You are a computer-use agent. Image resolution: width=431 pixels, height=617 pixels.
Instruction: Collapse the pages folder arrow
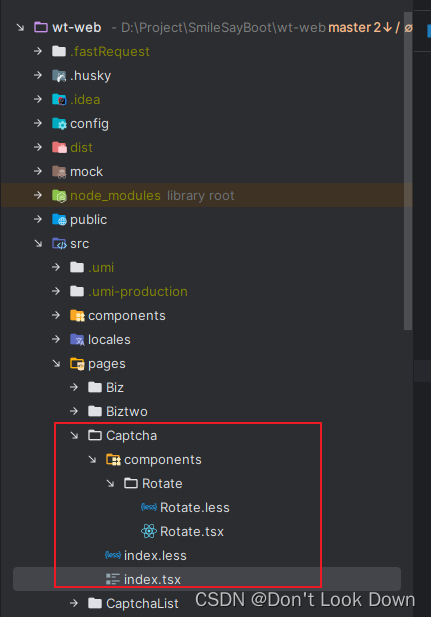(x=56, y=364)
